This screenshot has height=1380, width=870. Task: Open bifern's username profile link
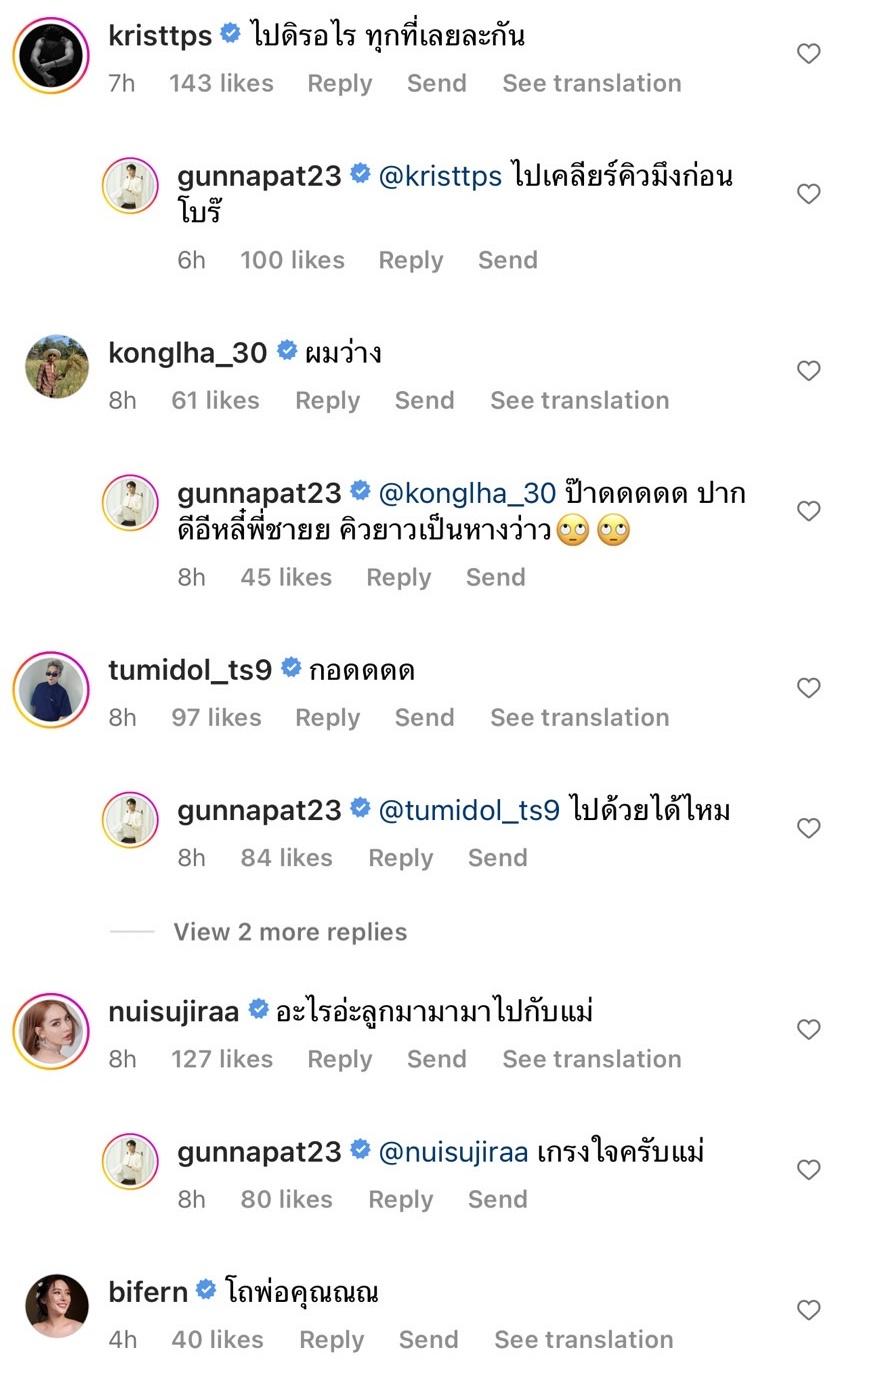148,1292
